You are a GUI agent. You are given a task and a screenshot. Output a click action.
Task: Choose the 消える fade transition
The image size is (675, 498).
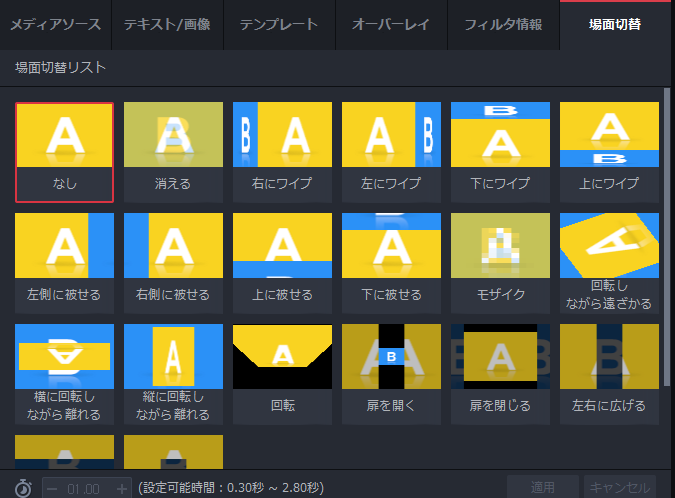[173, 152]
